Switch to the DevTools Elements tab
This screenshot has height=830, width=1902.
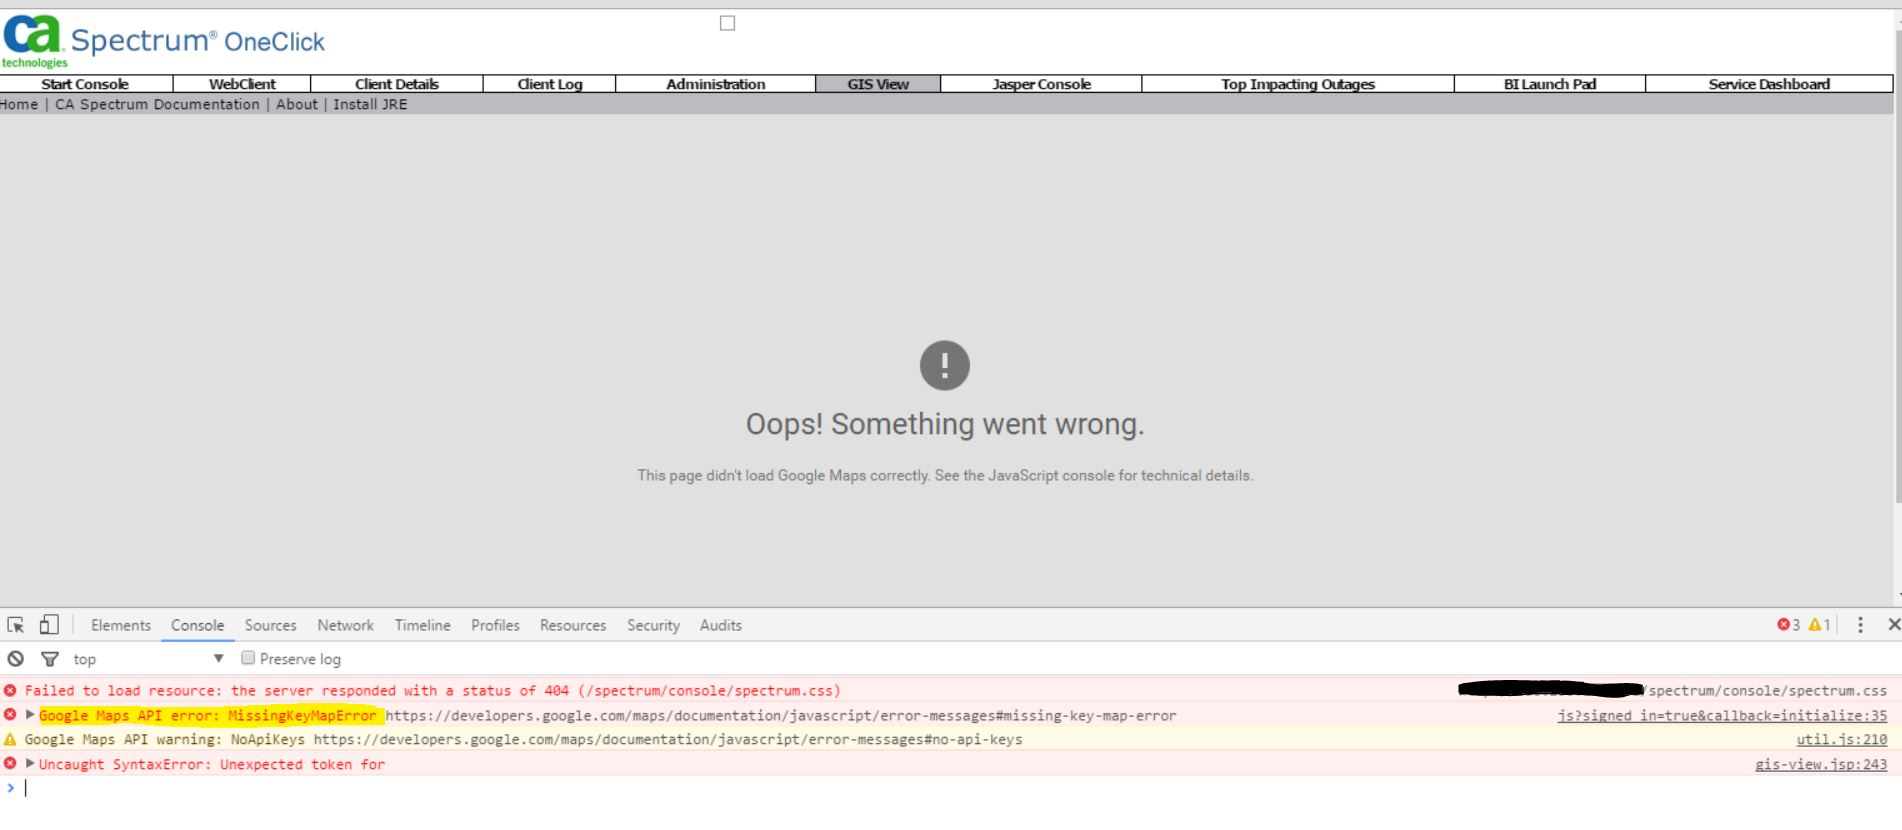pyautogui.click(x=121, y=625)
